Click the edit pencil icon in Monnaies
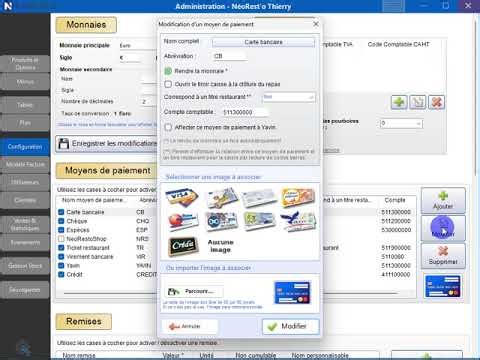Screen dimensions: 480x360 [x=418, y=102]
